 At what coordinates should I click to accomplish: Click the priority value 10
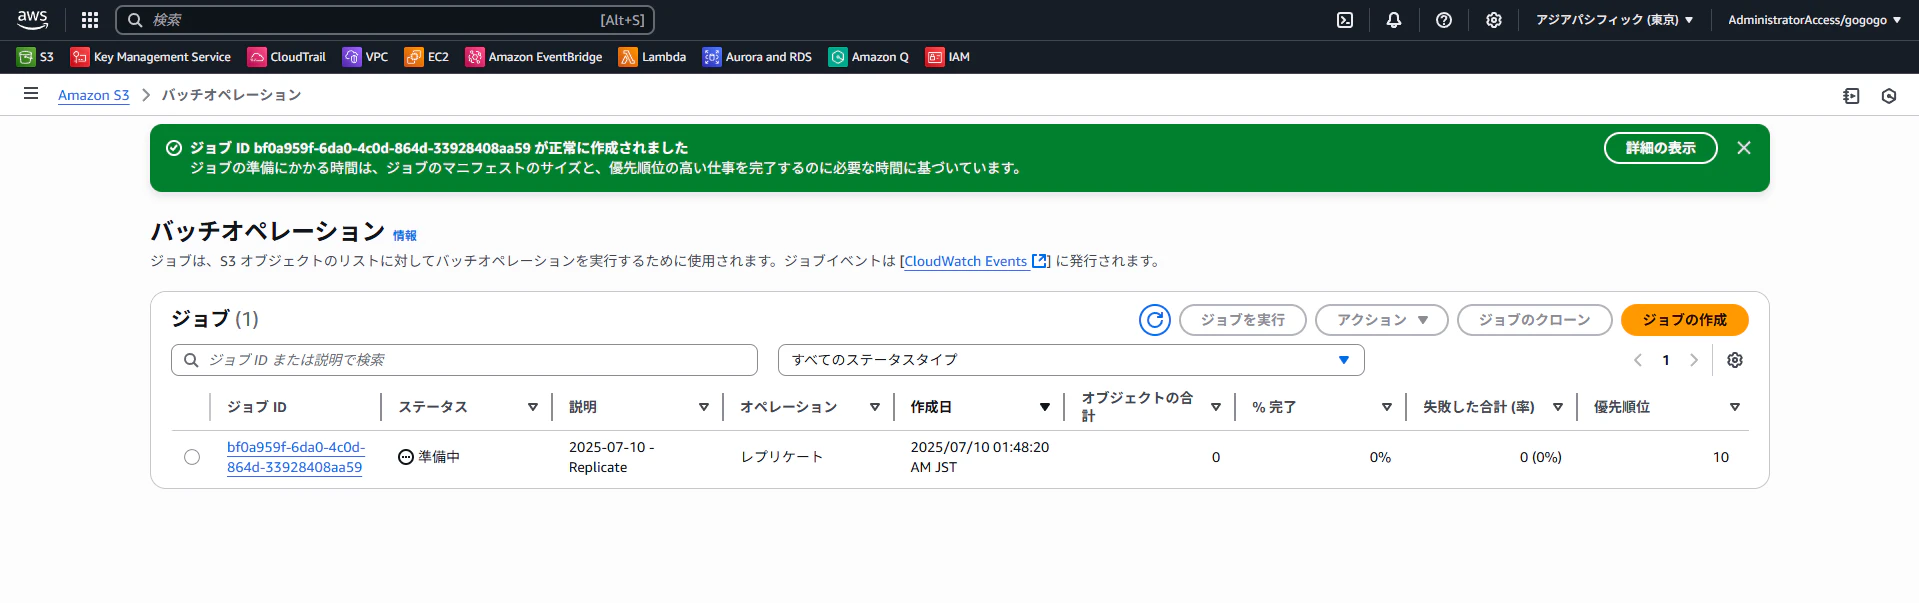pos(1721,457)
